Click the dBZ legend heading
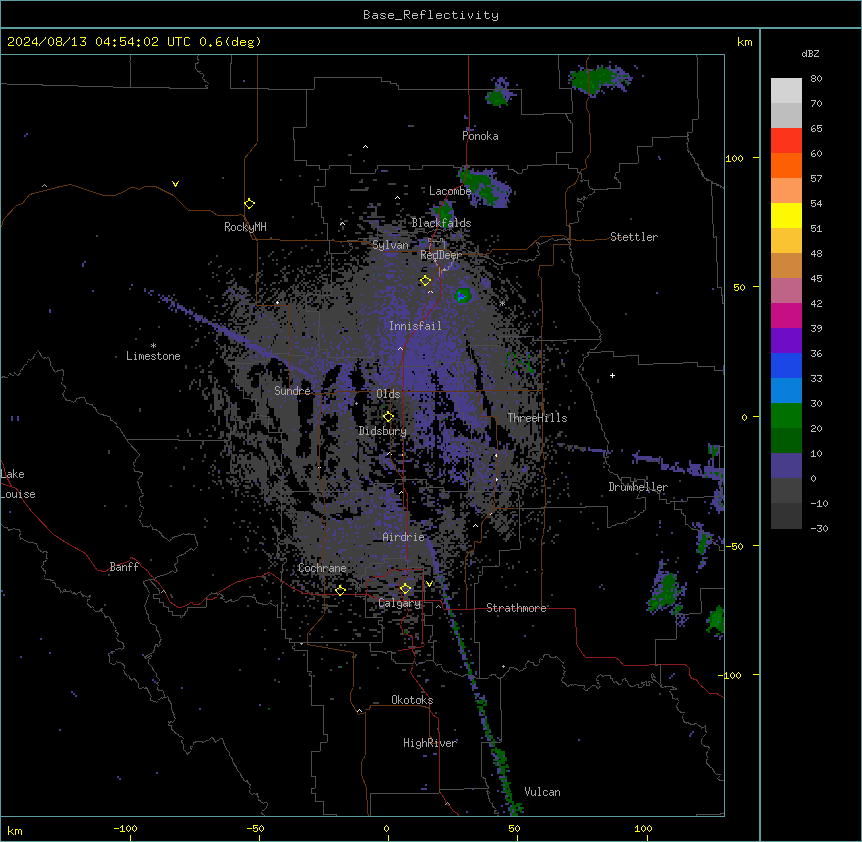Viewport: 862px width, 842px height. click(x=810, y=53)
